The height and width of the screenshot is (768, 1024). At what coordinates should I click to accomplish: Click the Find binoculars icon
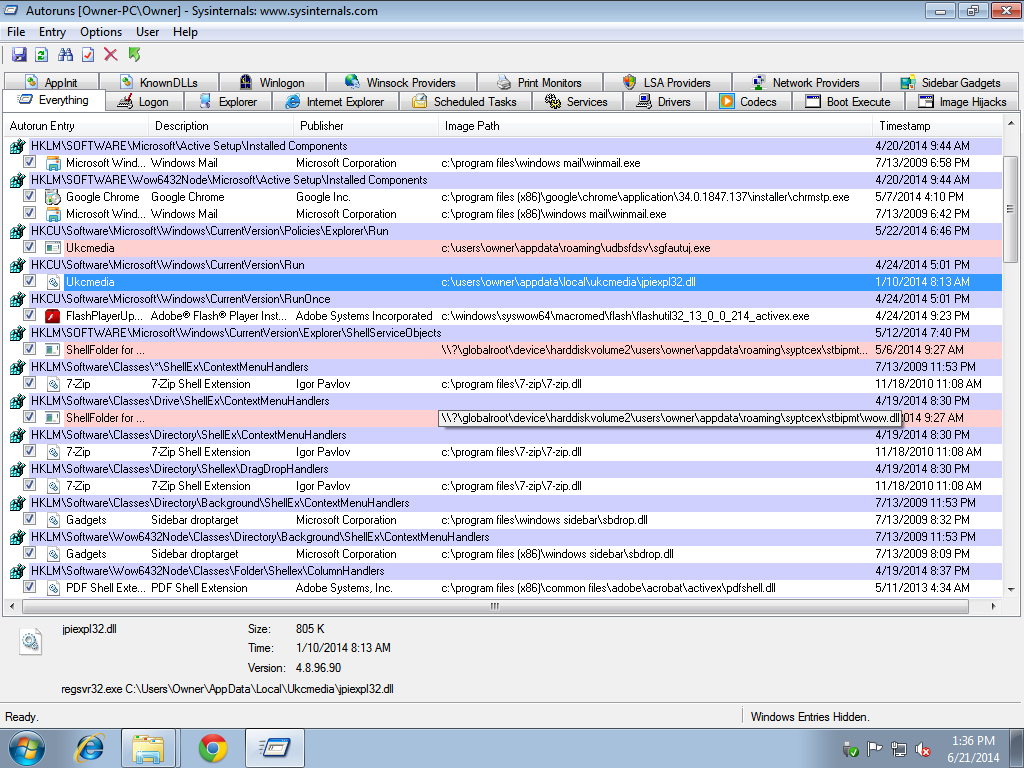click(66, 55)
